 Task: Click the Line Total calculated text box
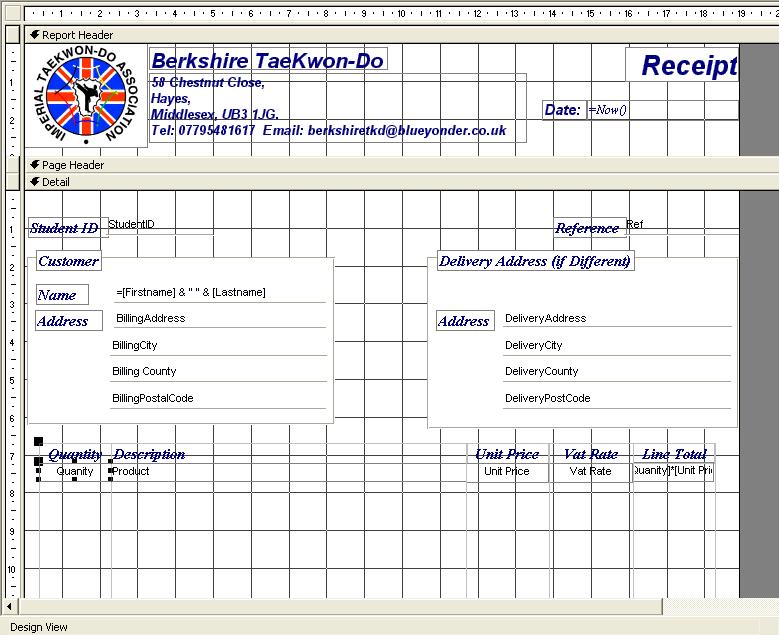[x=674, y=471]
